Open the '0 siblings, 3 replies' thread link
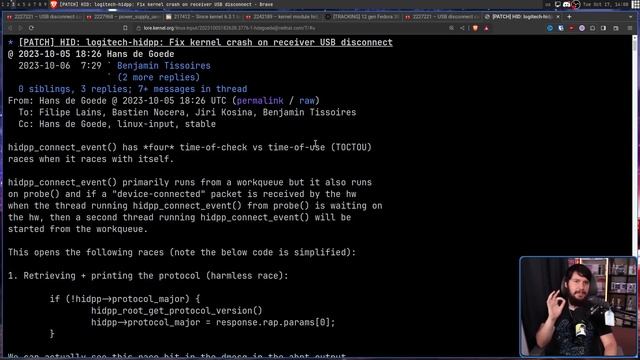This screenshot has height=360, width=640. pos(133,89)
